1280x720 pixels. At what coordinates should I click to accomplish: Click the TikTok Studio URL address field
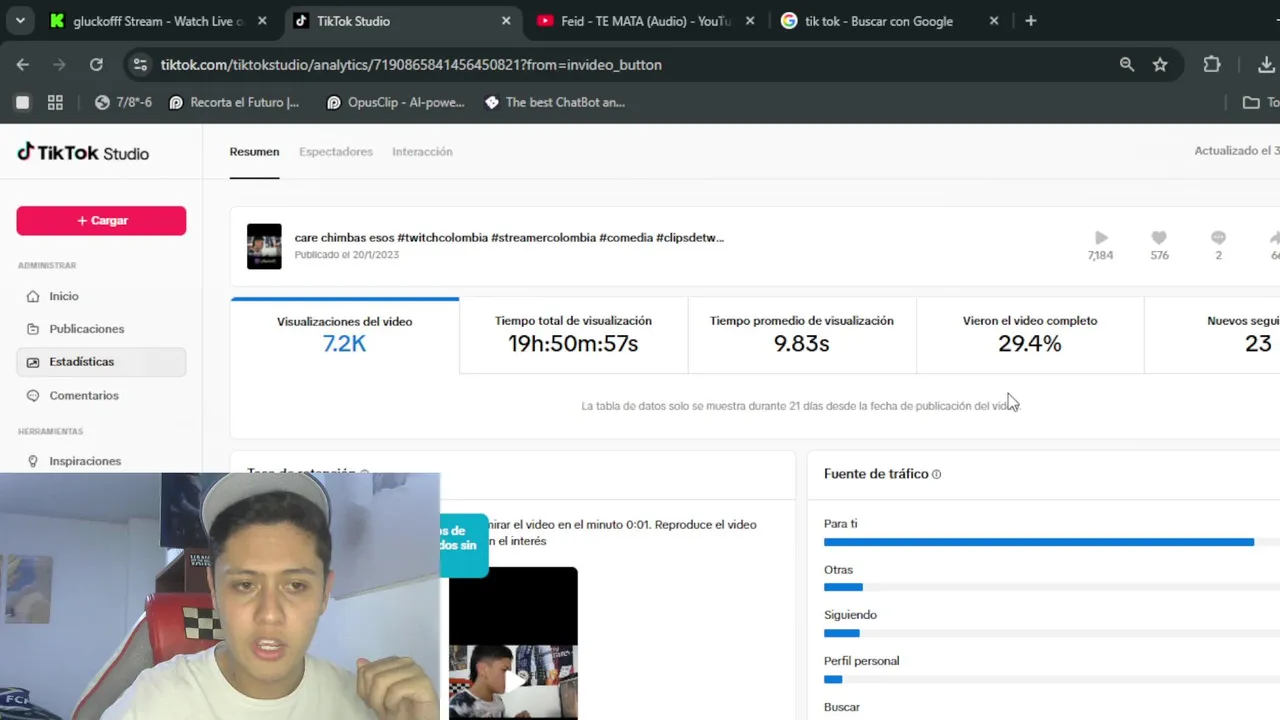click(411, 65)
